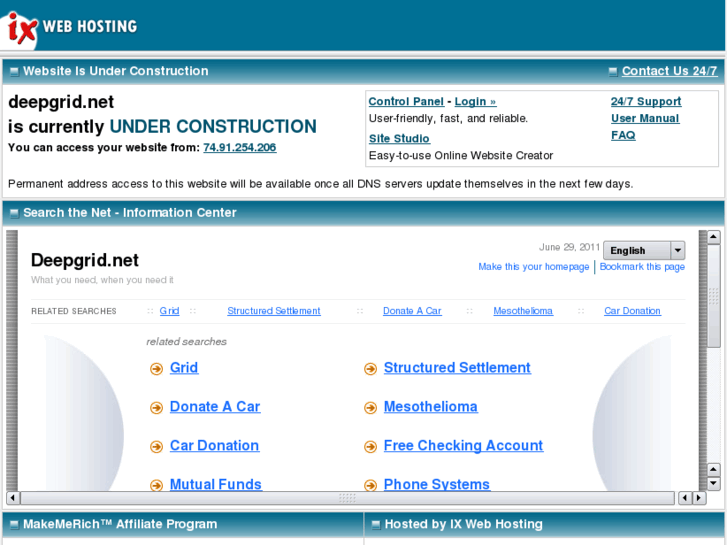Screen dimensions: 727x545
Task: Open the large Car Donation link
Action: (x=214, y=446)
